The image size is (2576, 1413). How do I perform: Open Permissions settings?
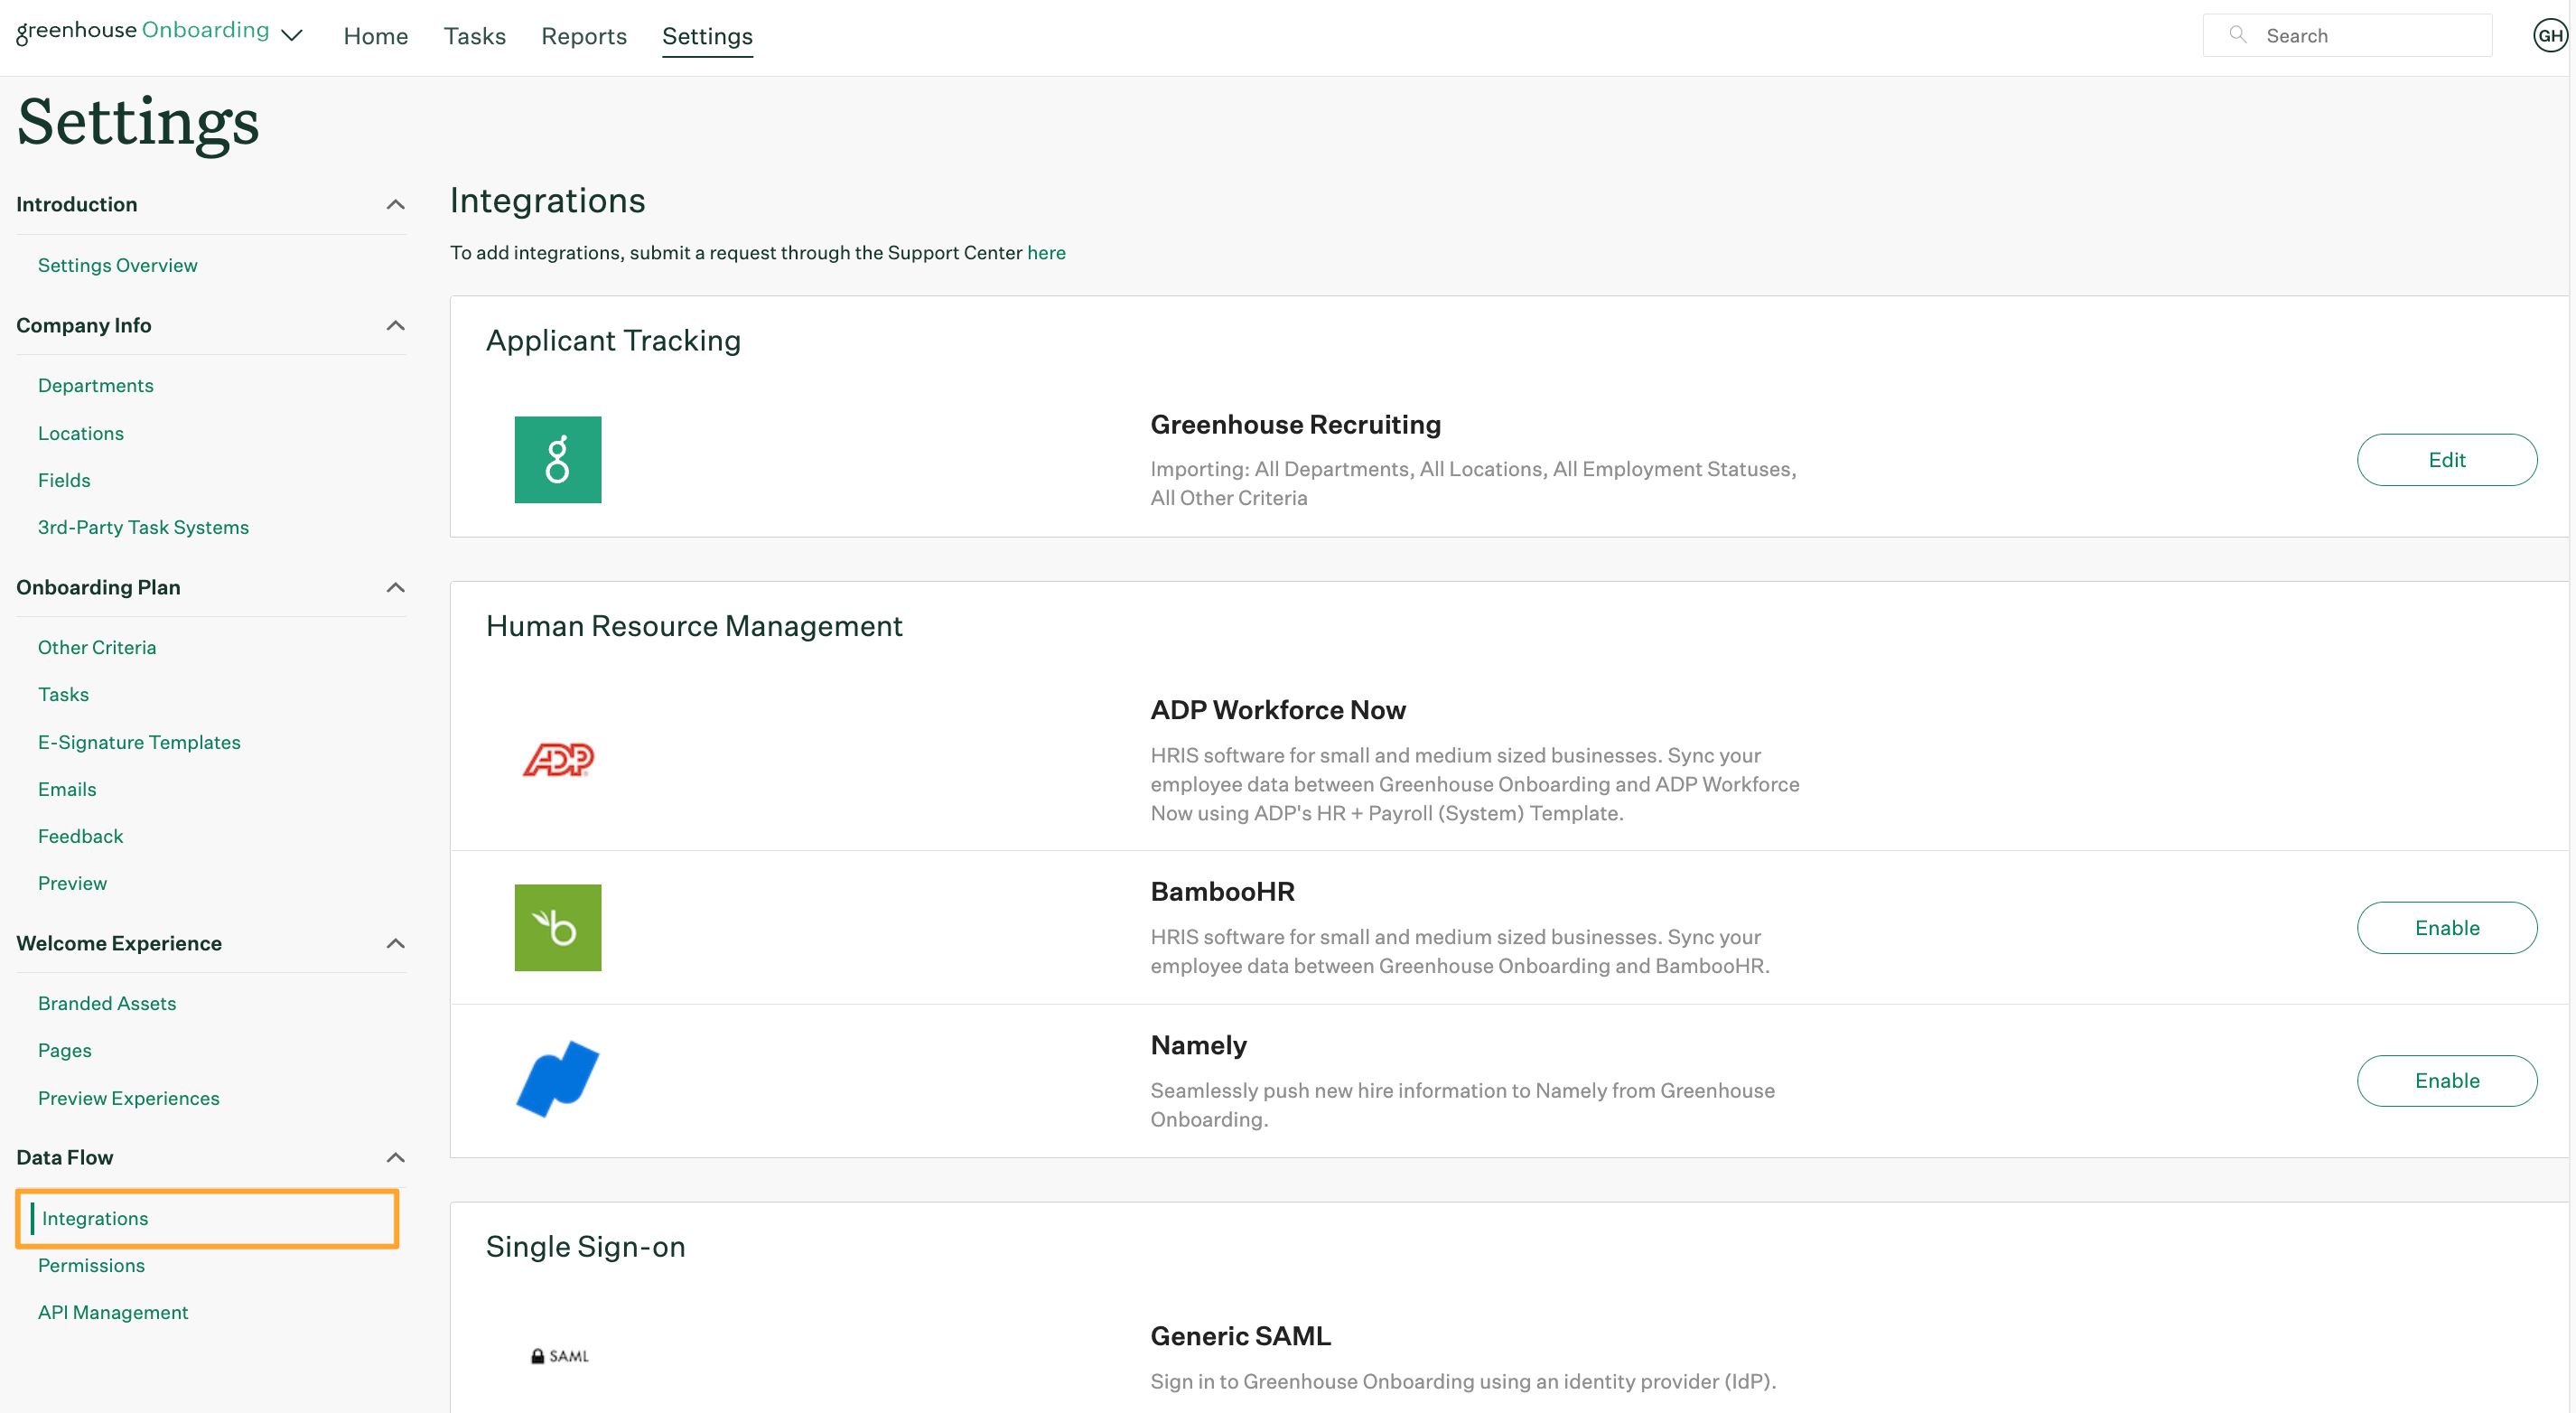tap(91, 1265)
